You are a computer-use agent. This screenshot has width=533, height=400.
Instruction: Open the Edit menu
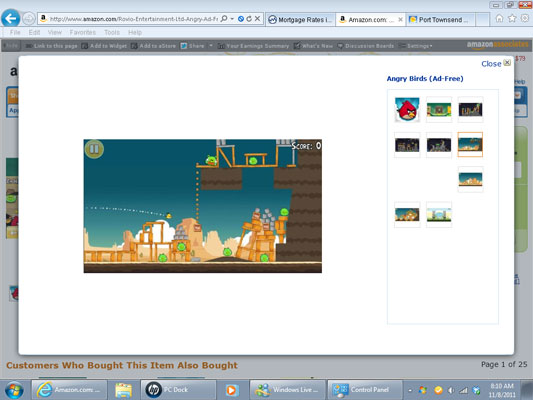coord(34,32)
